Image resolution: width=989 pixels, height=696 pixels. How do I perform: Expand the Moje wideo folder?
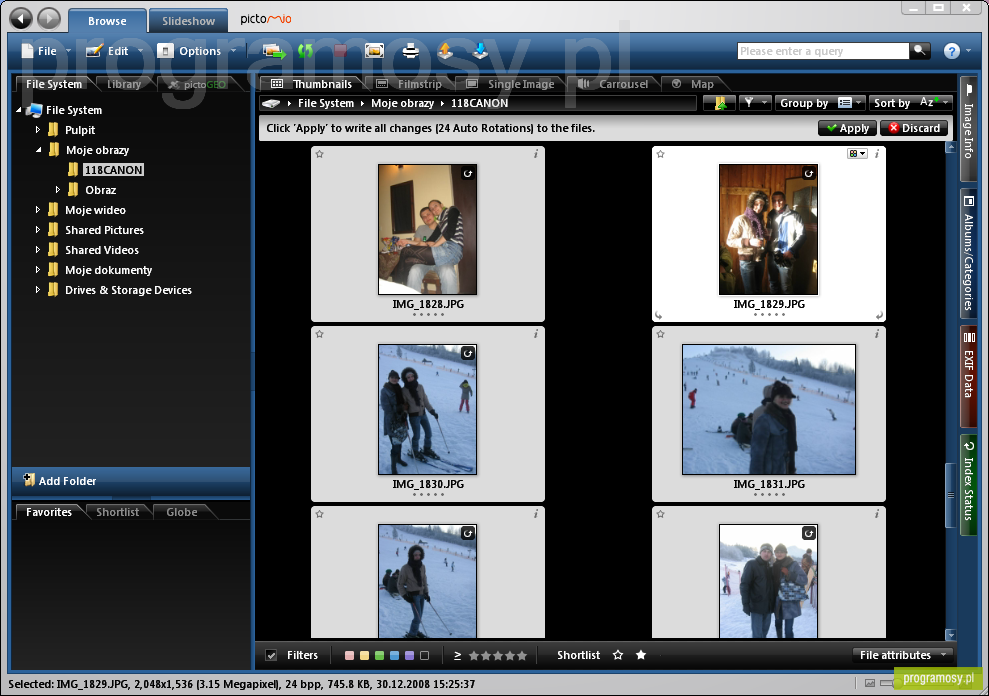(38, 209)
